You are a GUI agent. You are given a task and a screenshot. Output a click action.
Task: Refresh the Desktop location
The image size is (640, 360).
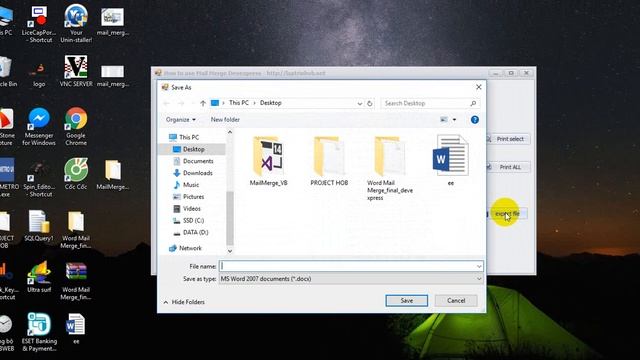370,103
